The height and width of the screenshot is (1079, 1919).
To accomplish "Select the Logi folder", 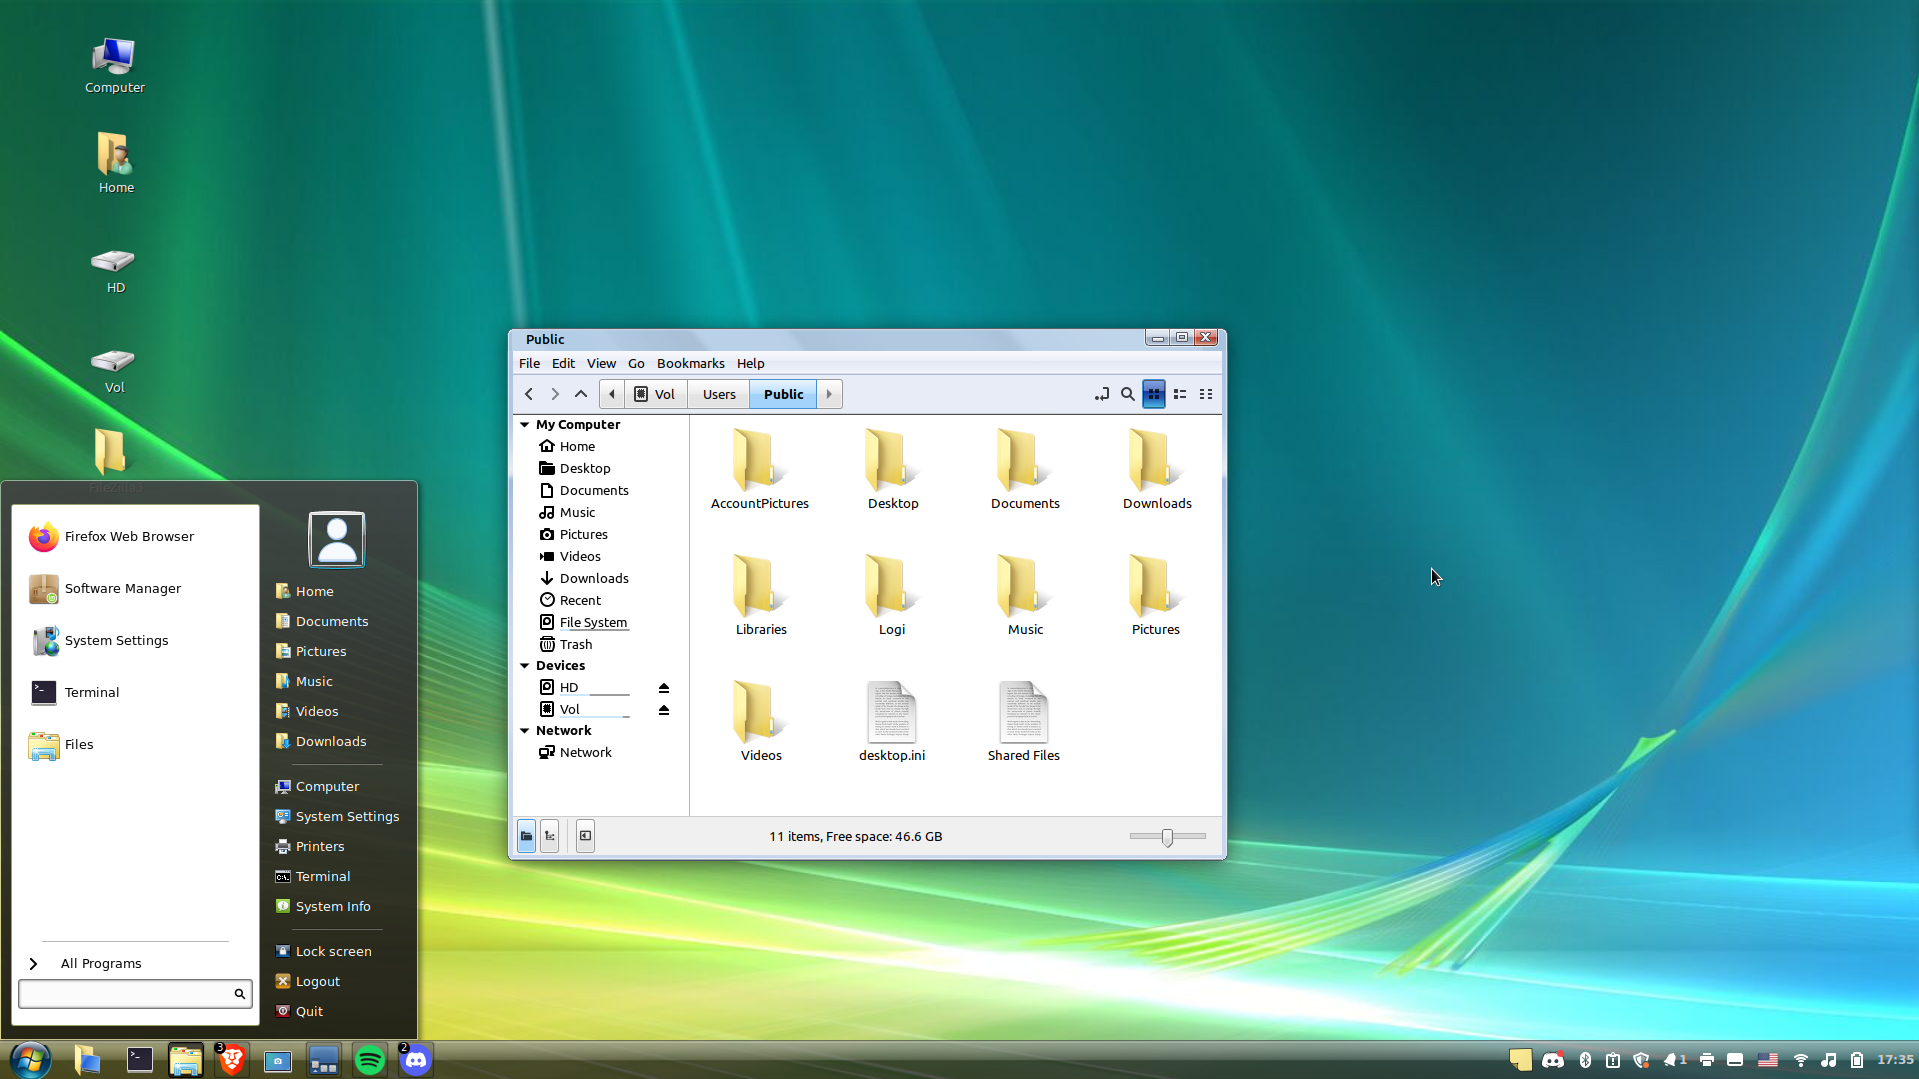I will coord(891,596).
